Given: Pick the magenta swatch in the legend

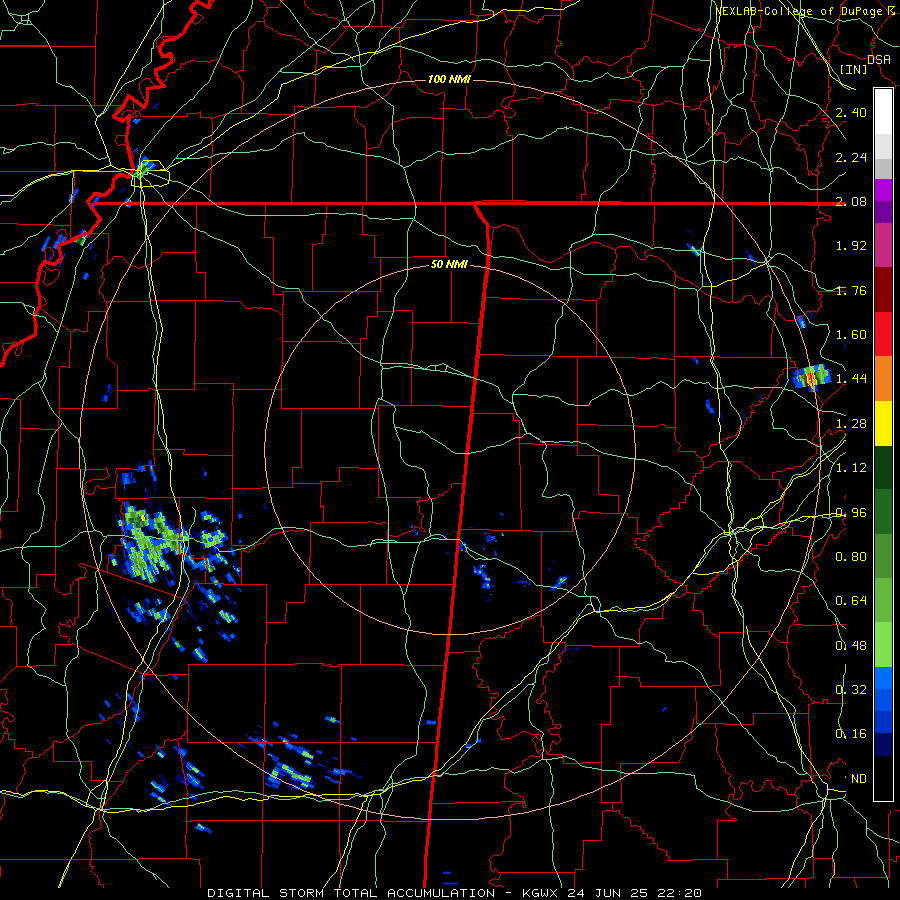Looking at the screenshot, I should coord(883,190).
